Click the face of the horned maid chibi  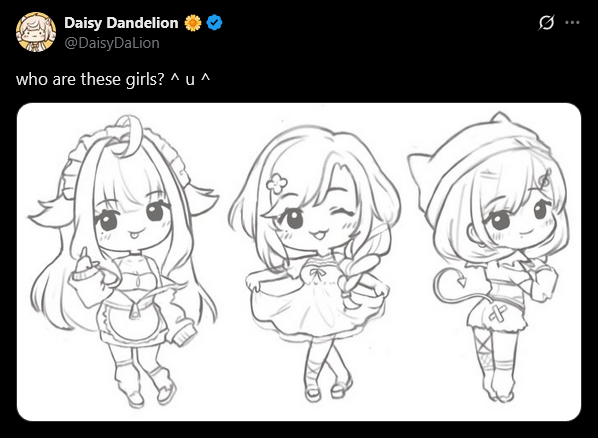coord(130,223)
